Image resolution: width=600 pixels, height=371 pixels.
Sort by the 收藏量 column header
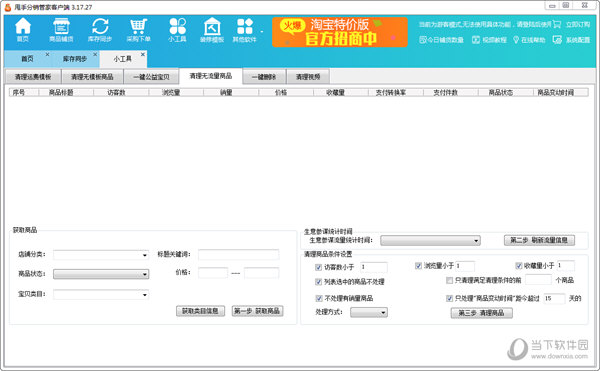341,92
